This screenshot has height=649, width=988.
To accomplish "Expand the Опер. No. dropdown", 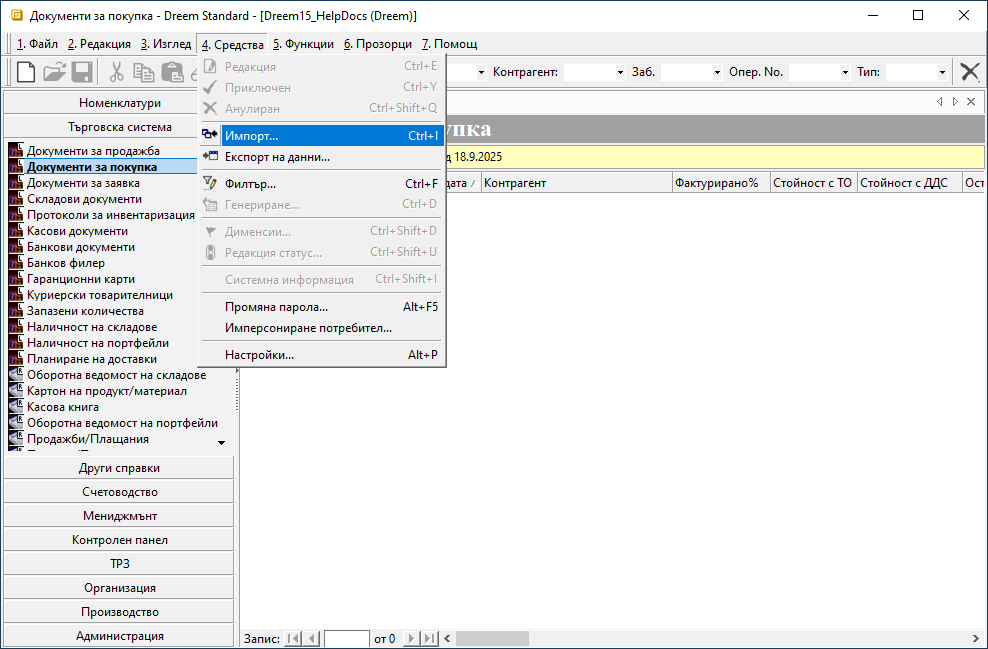I will pos(845,72).
